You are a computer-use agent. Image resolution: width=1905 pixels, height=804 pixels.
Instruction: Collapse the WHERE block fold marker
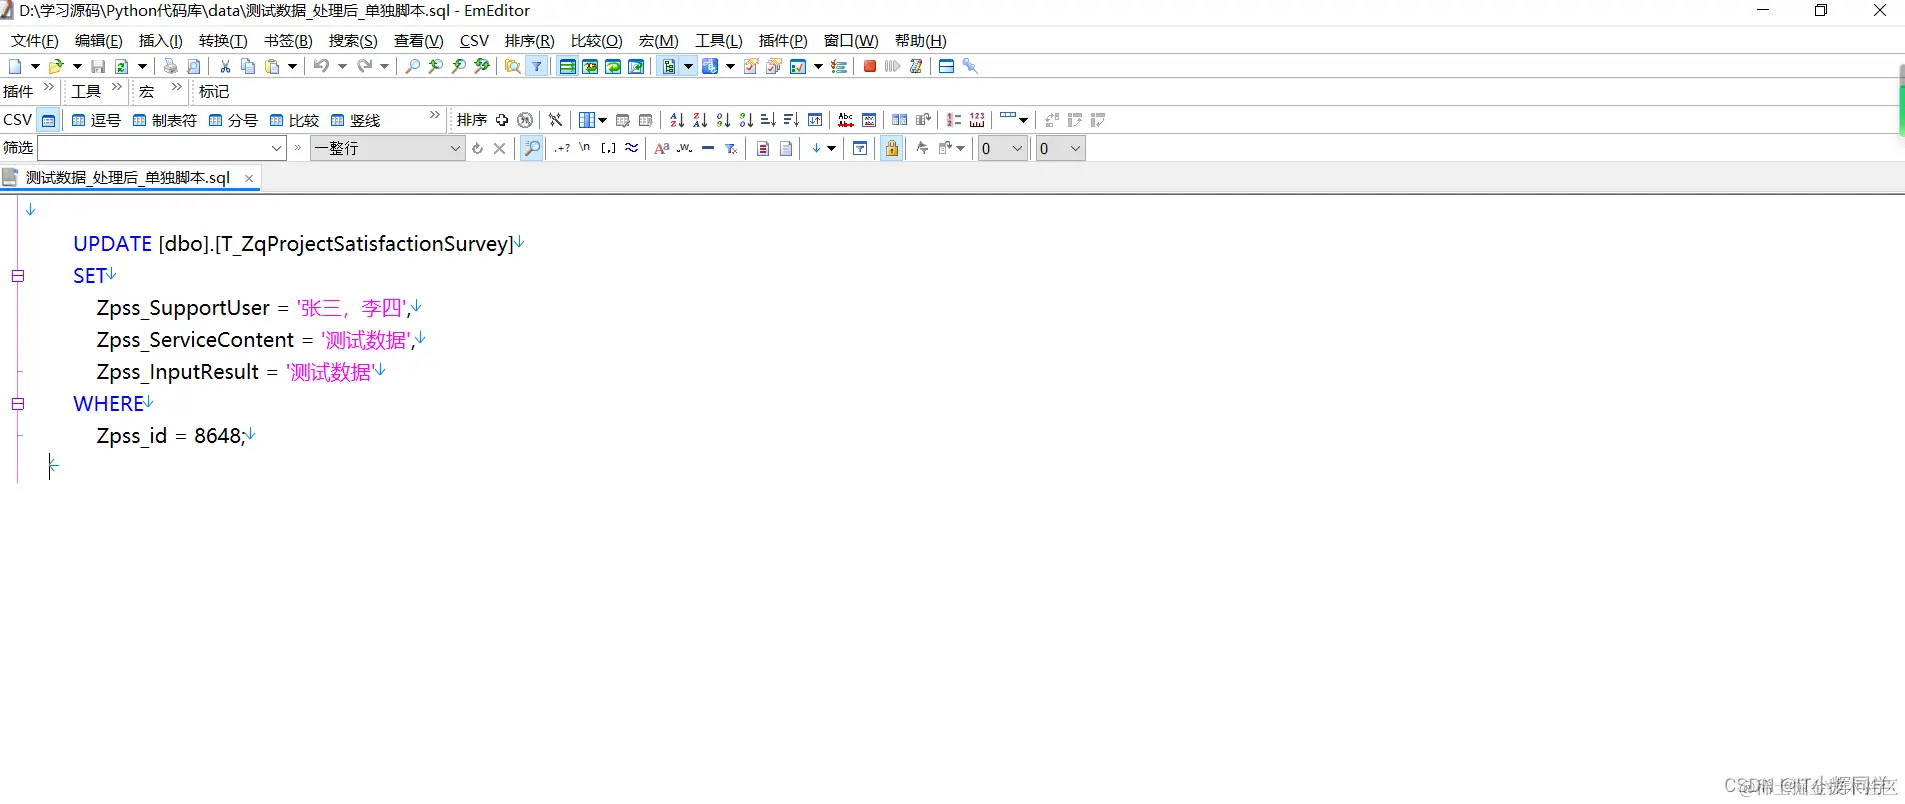(x=17, y=404)
